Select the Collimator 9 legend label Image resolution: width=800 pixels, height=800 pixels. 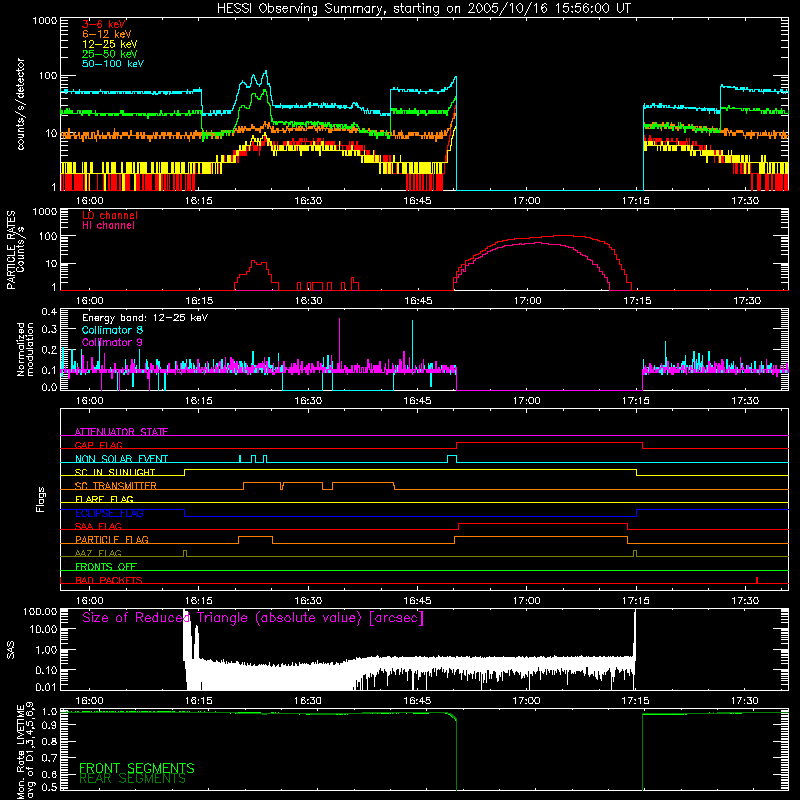click(x=112, y=342)
